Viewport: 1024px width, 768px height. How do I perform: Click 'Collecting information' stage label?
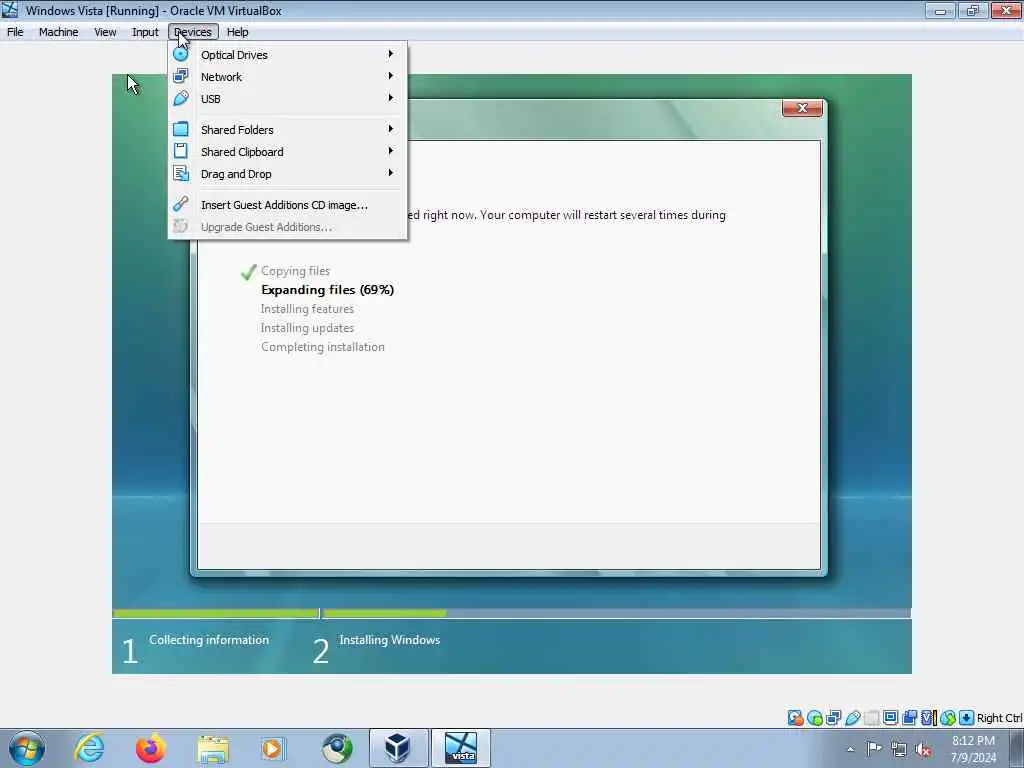click(x=209, y=640)
